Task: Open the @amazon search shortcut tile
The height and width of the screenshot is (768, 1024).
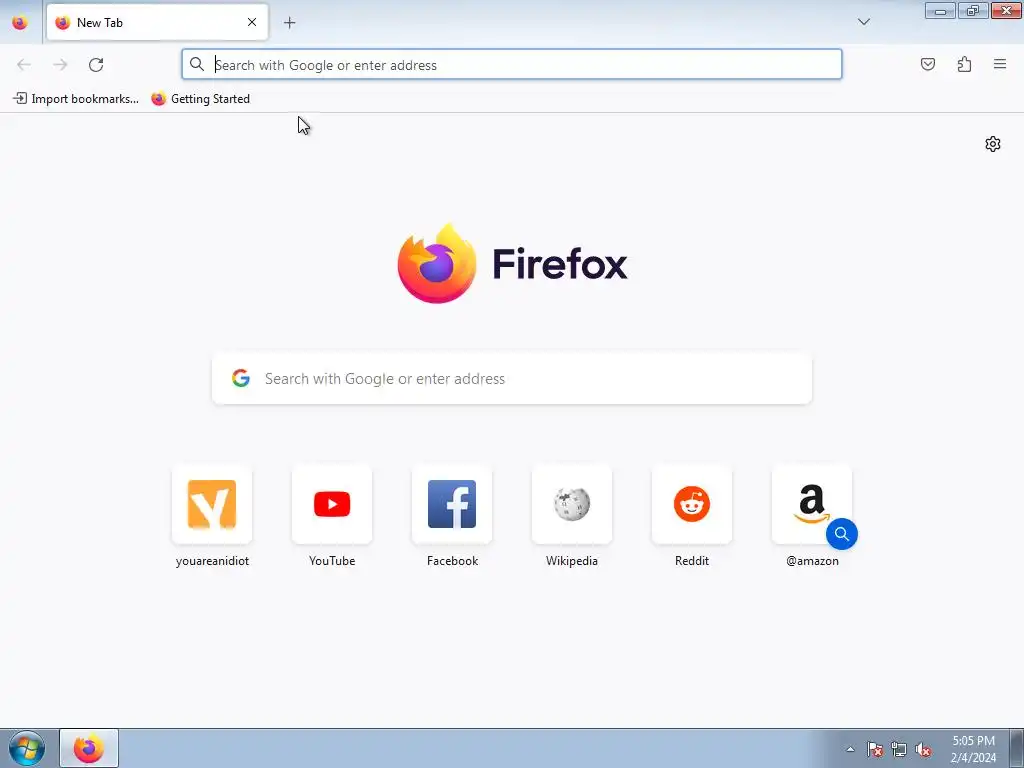Action: click(x=812, y=504)
